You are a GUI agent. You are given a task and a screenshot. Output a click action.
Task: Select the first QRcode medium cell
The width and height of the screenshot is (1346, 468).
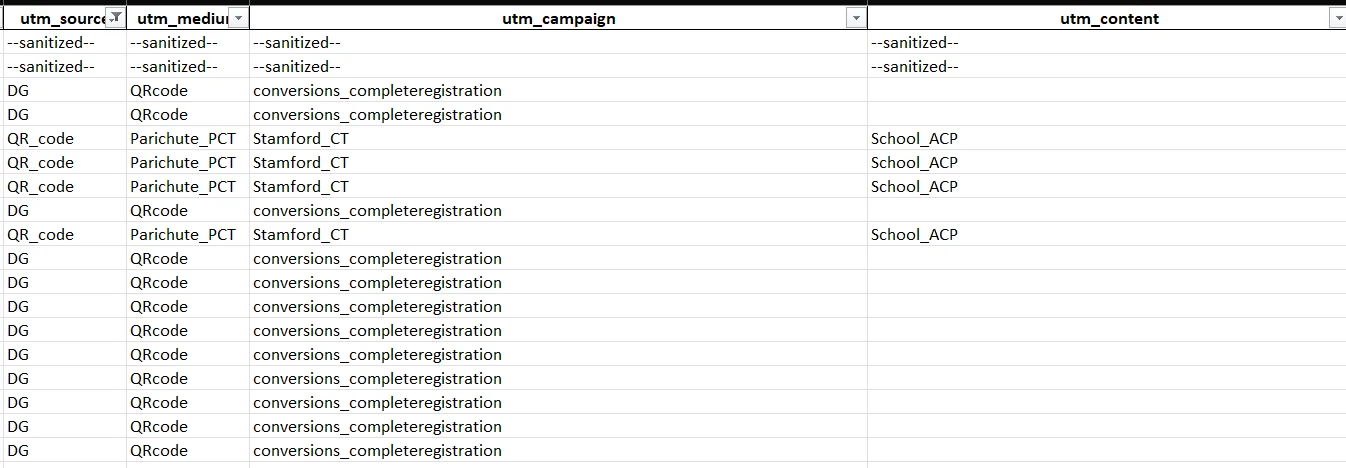[x=188, y=90]
